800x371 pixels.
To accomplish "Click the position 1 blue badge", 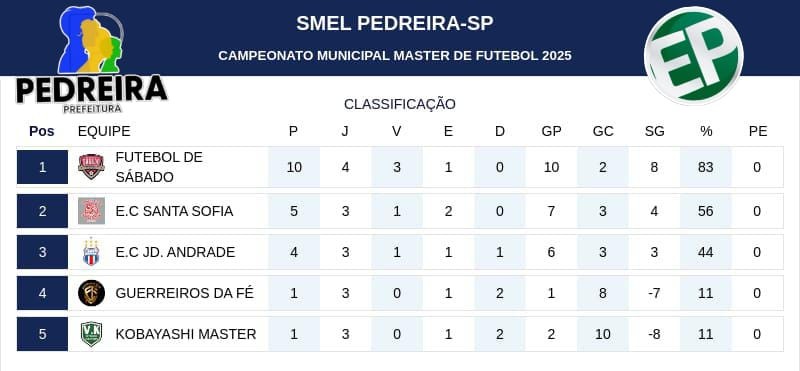I will (x=42, y=167).
